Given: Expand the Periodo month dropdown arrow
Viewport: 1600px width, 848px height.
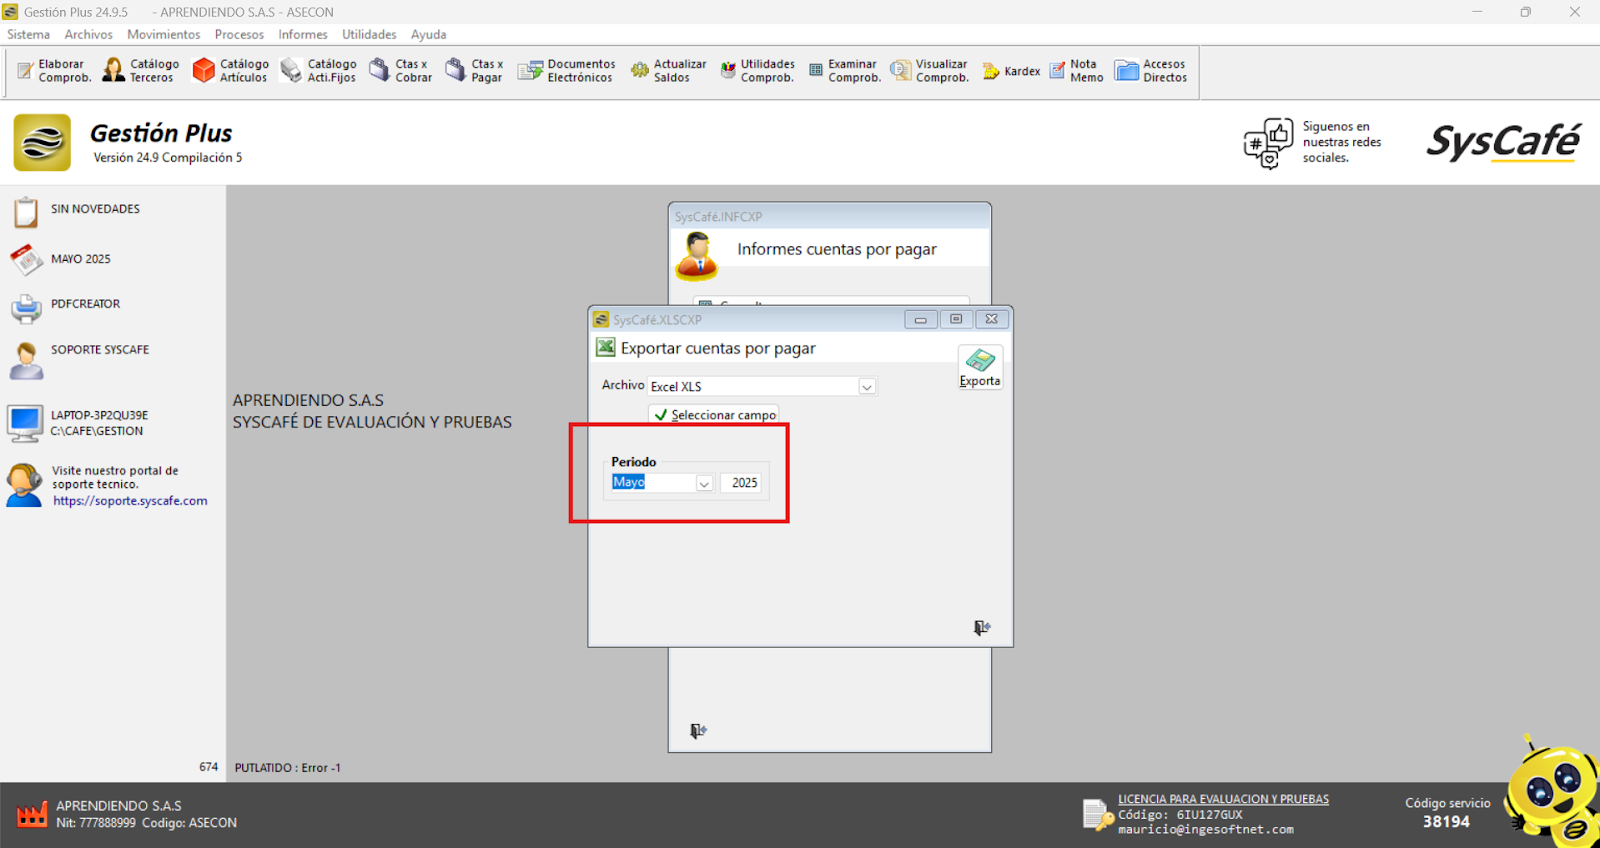Looking at the screenshot, I should point(704,483).
